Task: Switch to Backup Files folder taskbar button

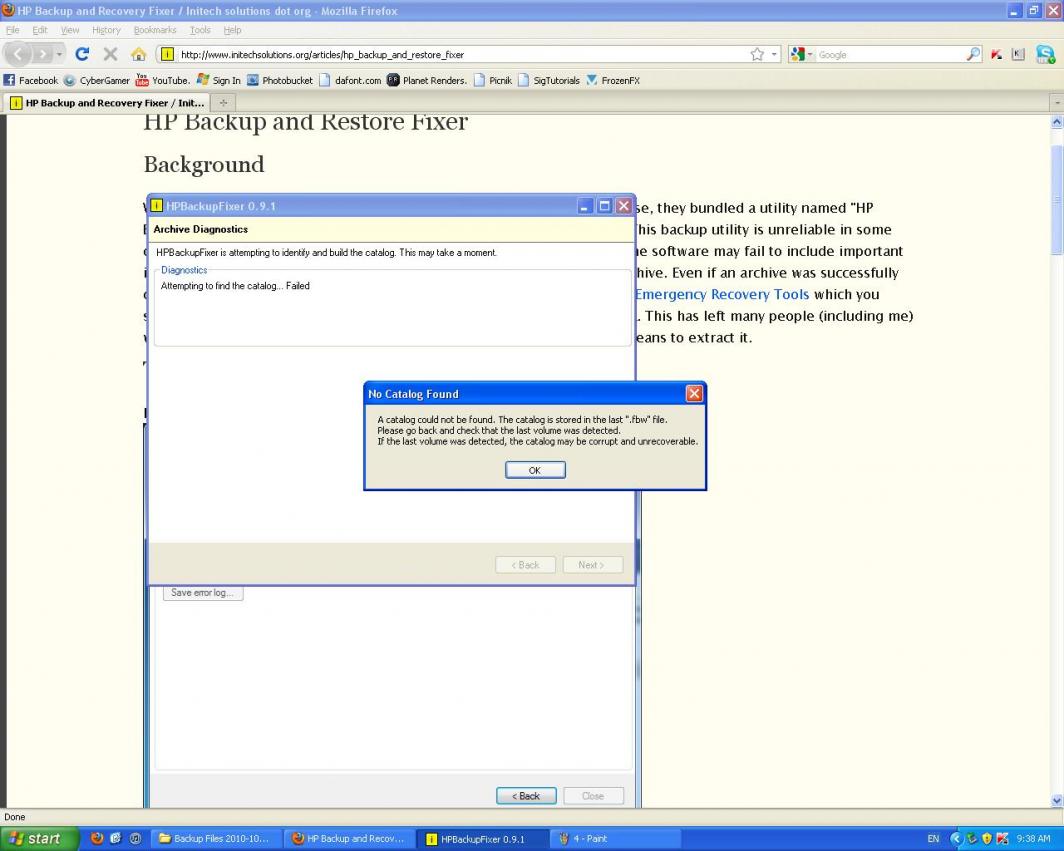Action: pos(214,839)
